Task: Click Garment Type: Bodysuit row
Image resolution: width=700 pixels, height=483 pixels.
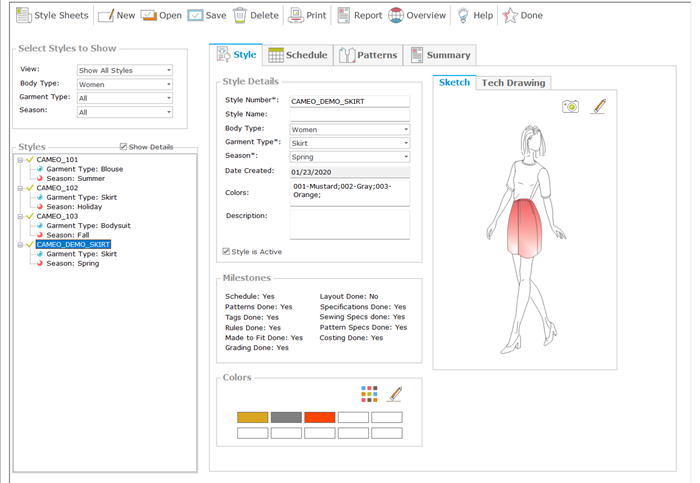Action: tap(88, 225)
